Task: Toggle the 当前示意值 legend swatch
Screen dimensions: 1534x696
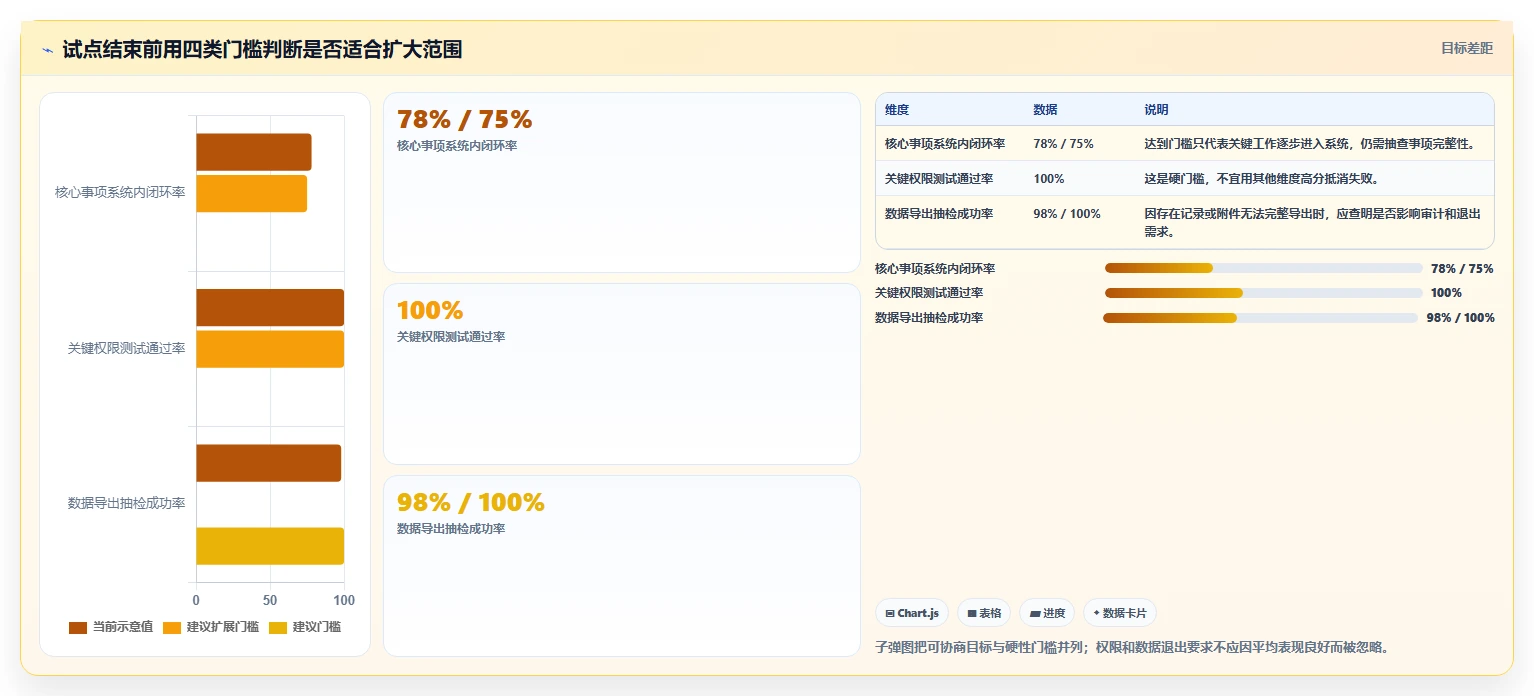Action: coord(77,627)
